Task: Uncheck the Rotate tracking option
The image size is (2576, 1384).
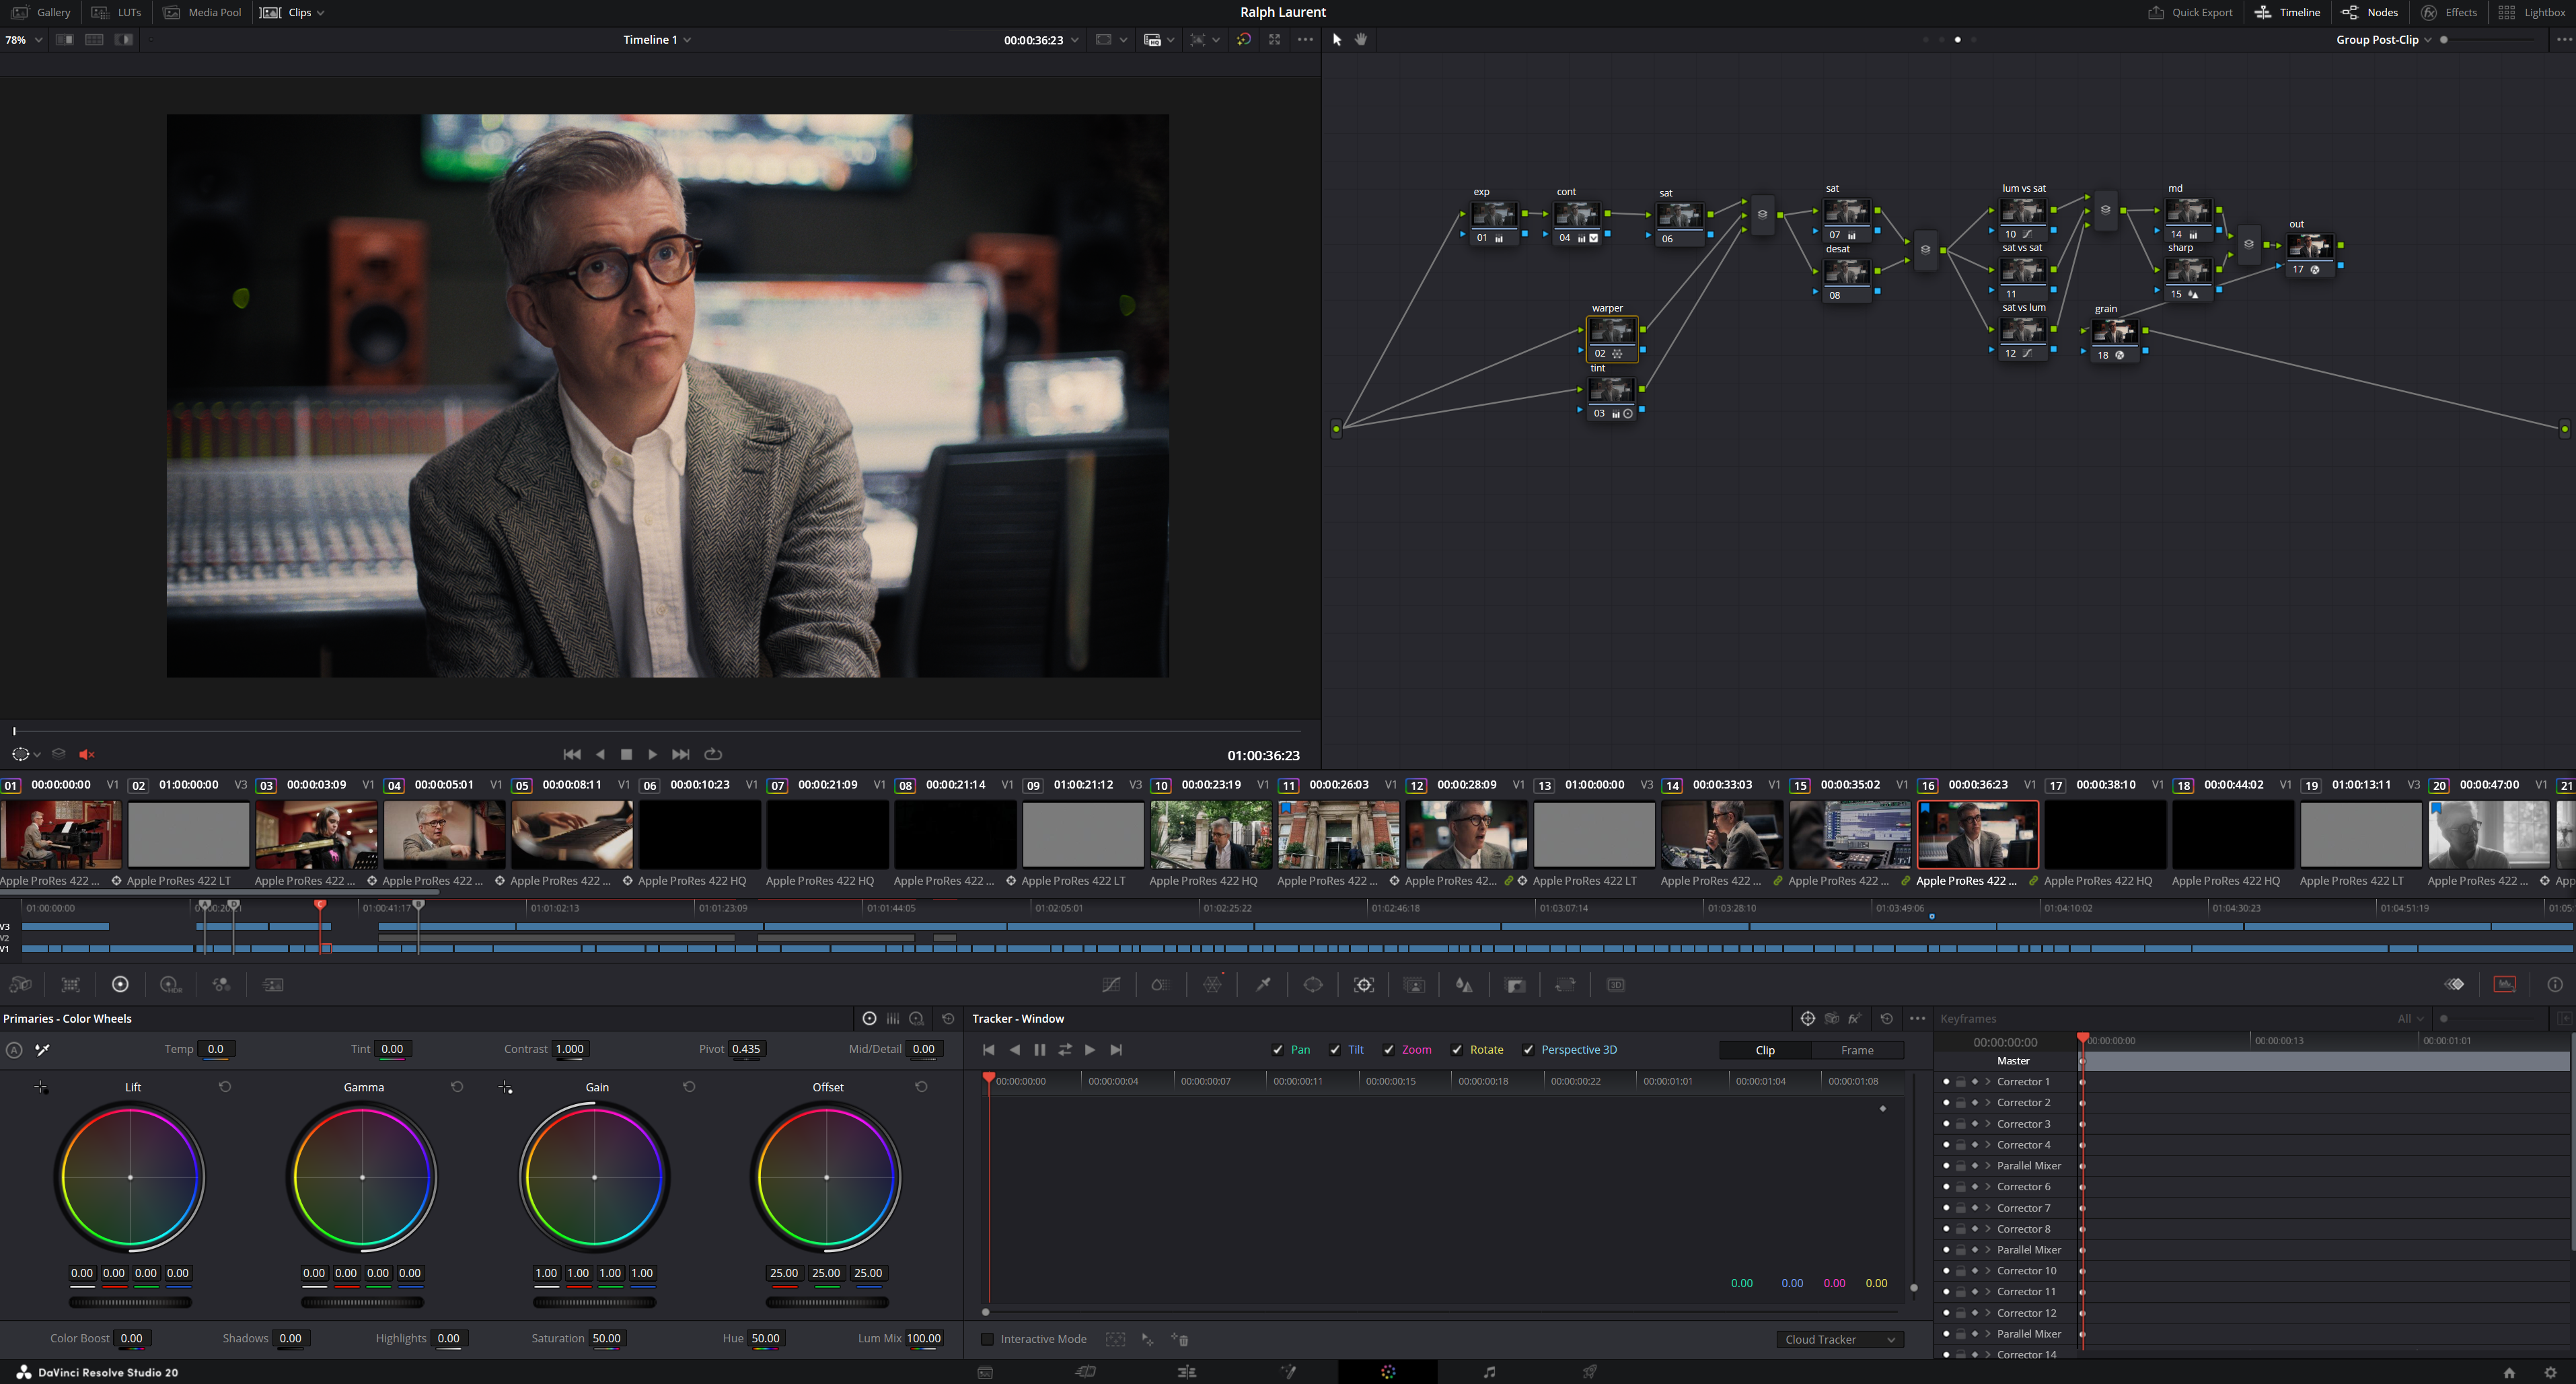Action: click(1457, 1049)
